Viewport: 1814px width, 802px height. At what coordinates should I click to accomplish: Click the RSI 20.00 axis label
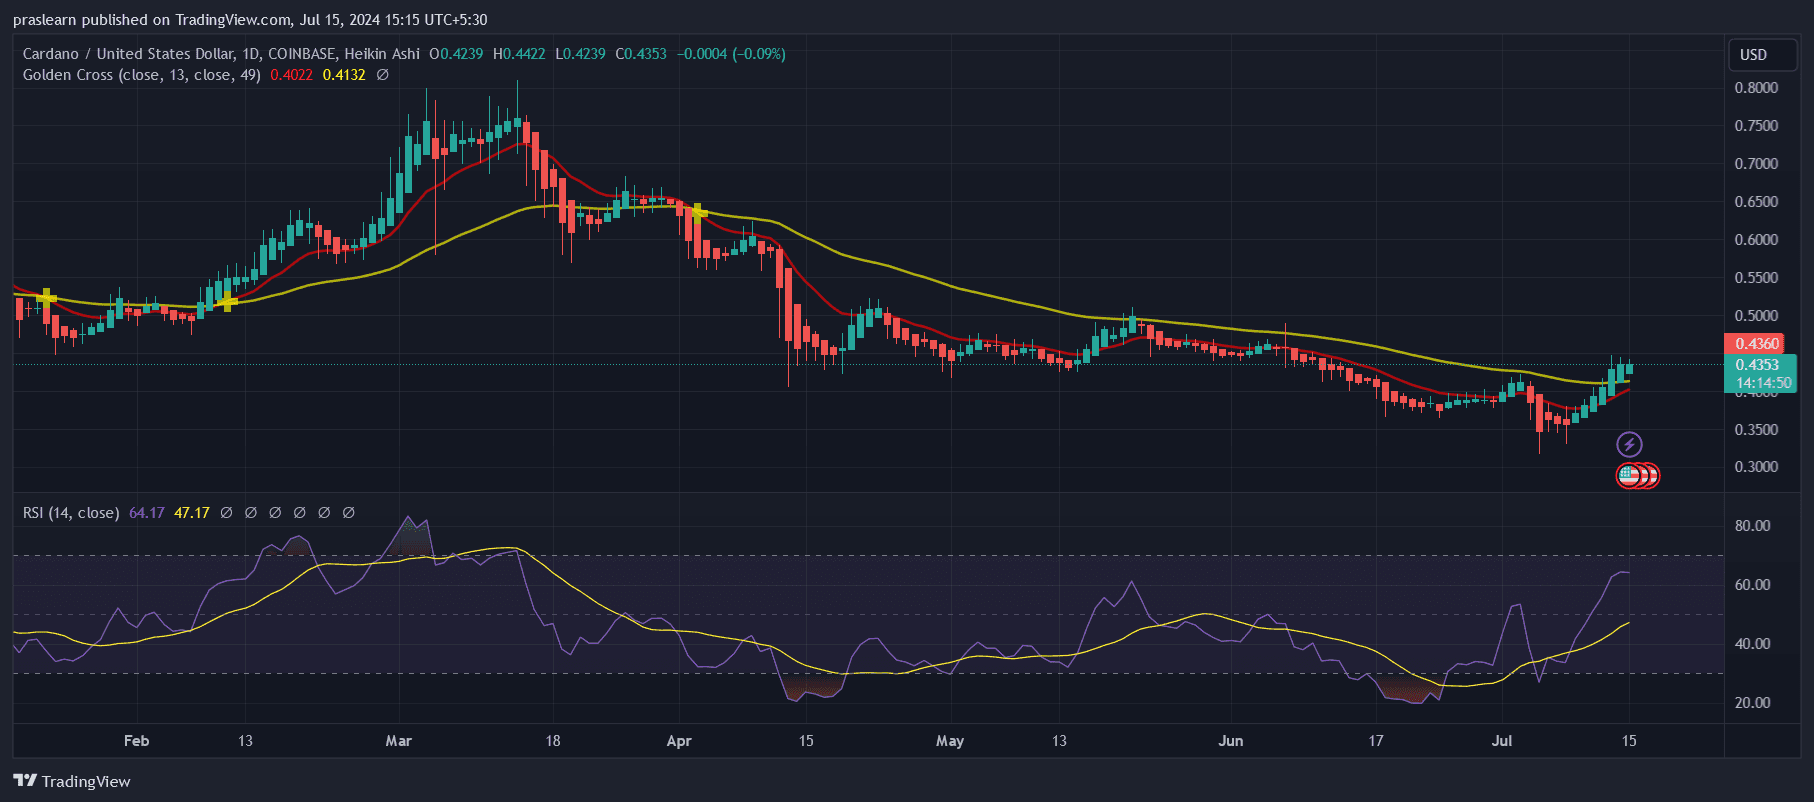[x=1752, y=703]
